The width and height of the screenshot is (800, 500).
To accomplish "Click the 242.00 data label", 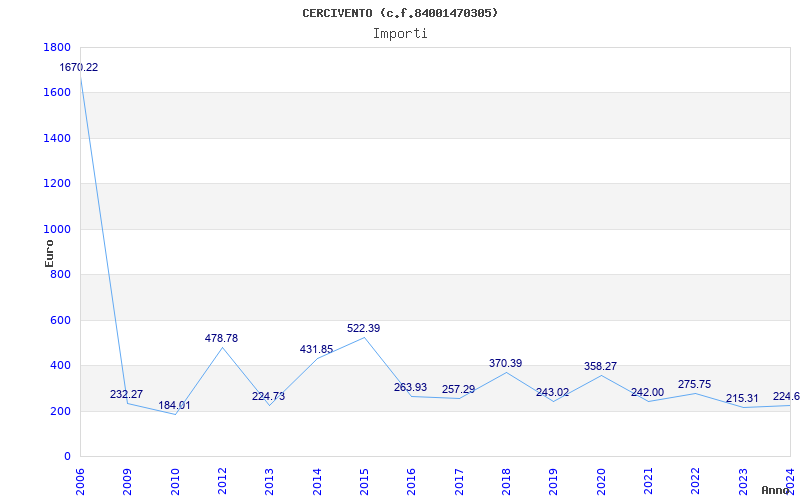I will [647, 392].
